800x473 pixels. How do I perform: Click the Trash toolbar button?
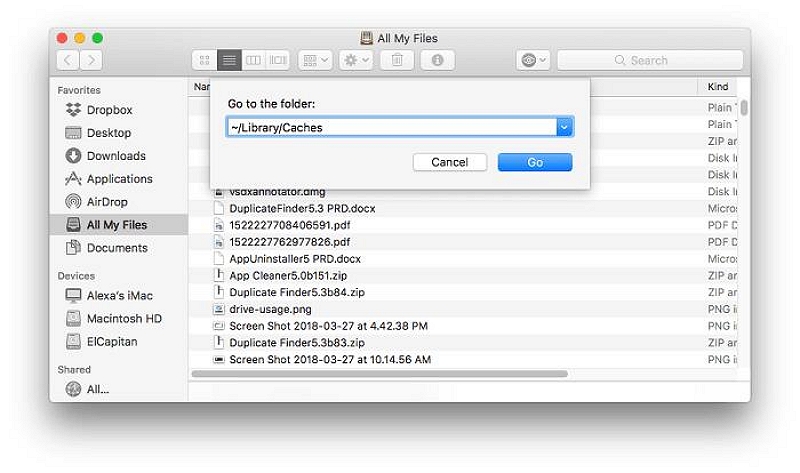click(397, 60)
